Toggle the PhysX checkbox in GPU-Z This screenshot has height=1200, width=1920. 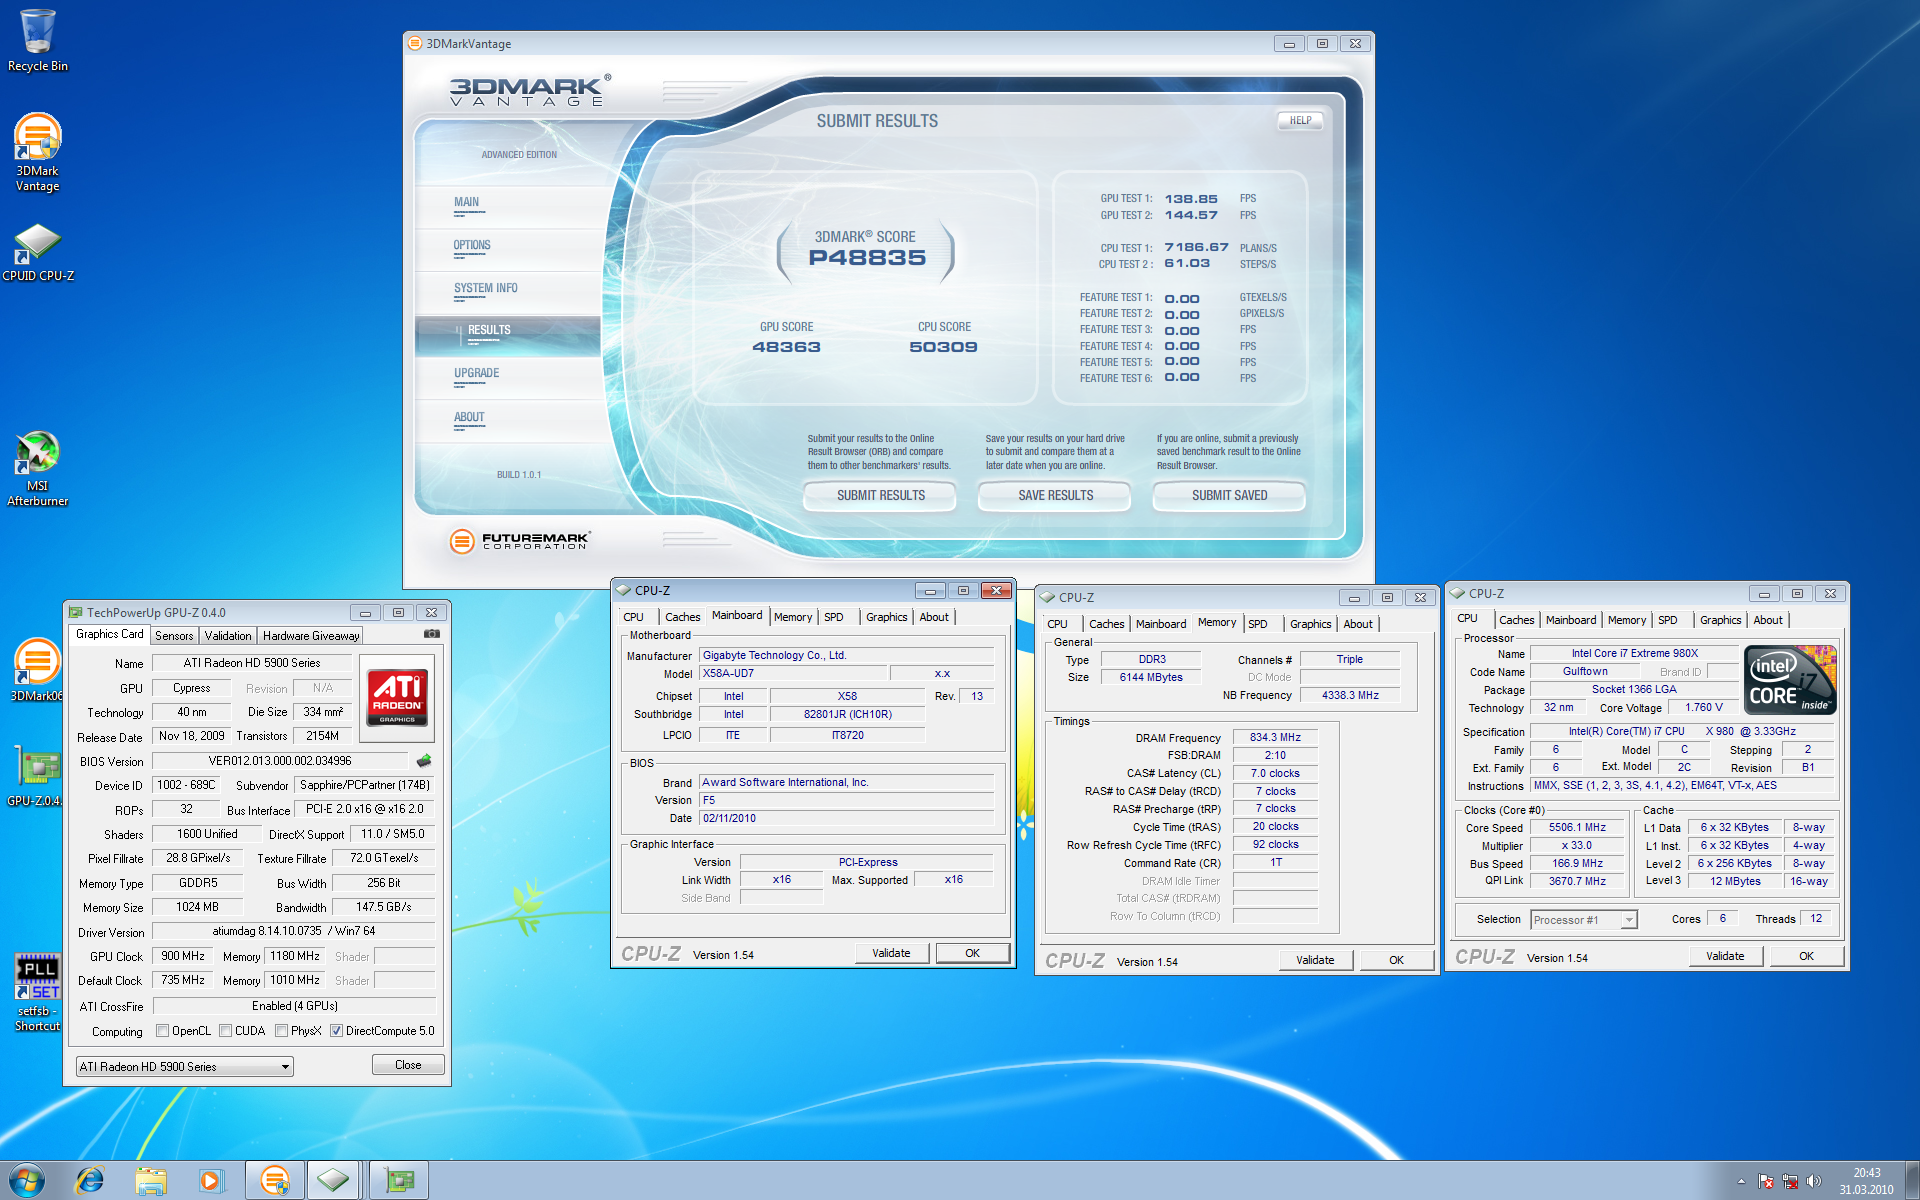[x=282, y=1031]
